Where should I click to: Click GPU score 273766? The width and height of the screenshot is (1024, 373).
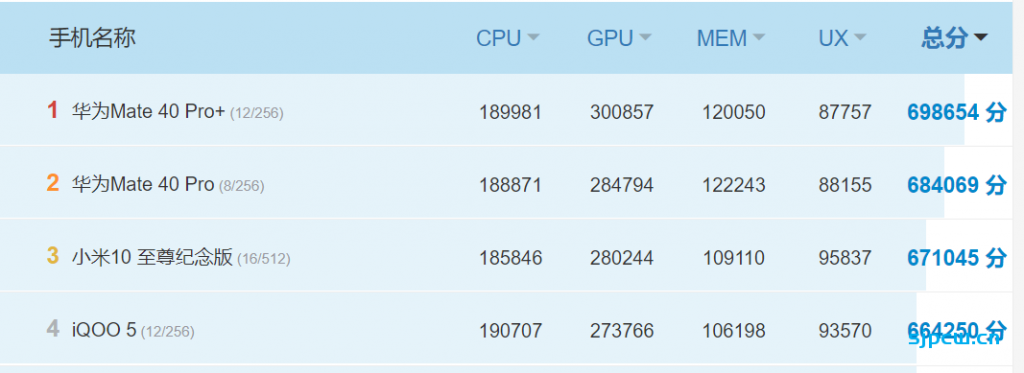tap(622, 331)
